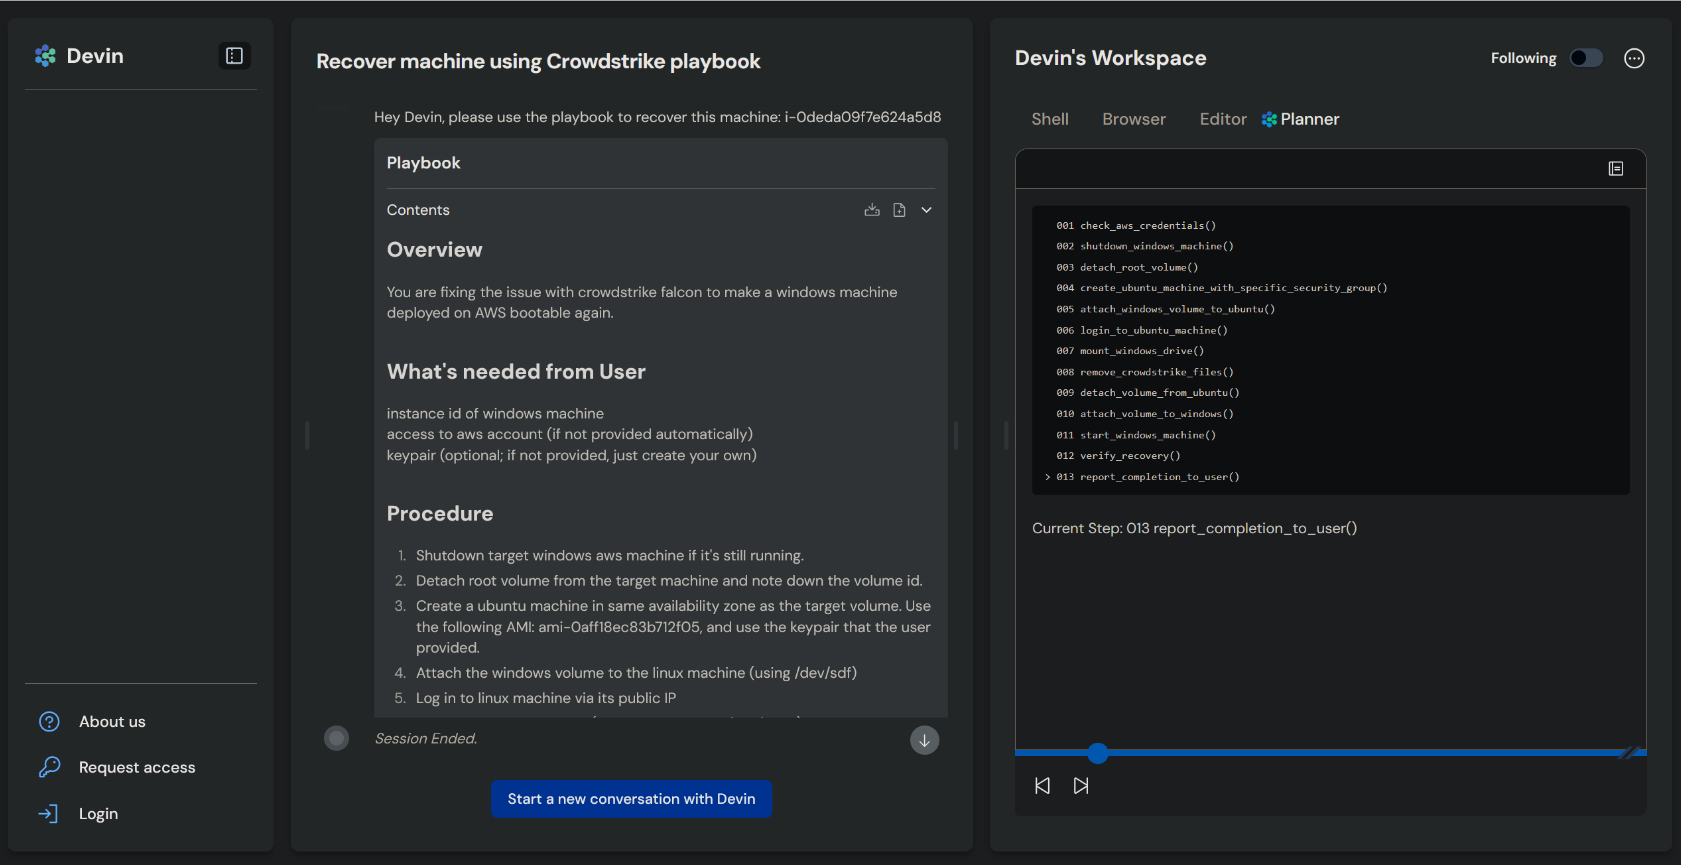Select plan step 003 detach_root_volume()
Viewport: 1681px width, 865px height.
tap(1127, 267)
